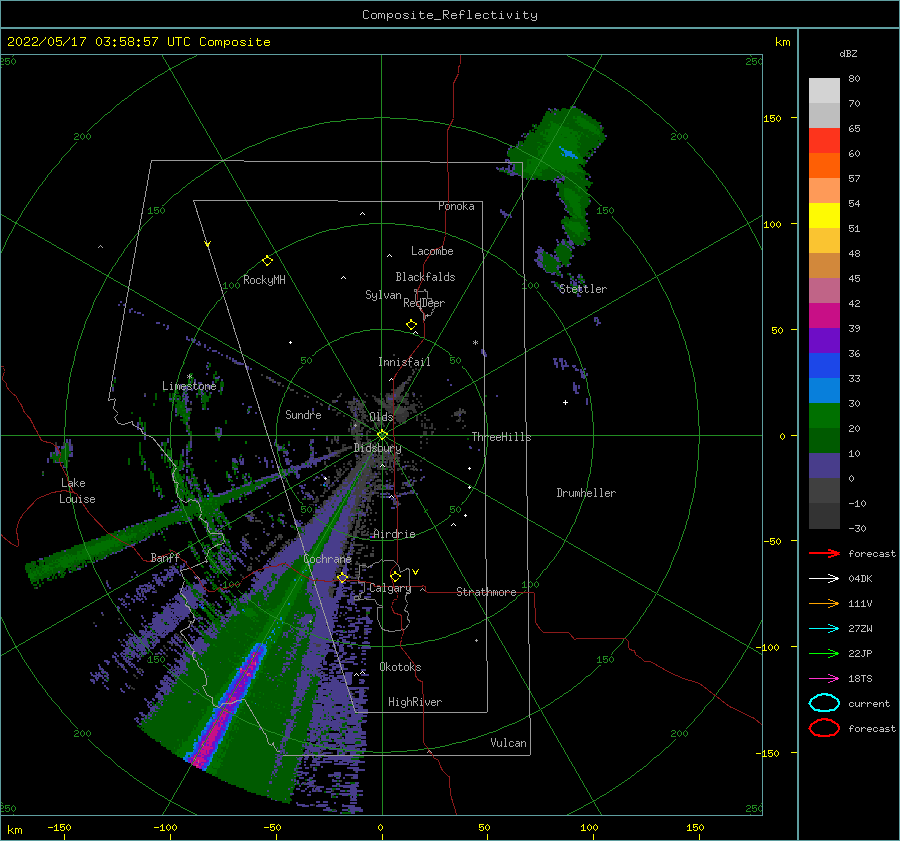Click the Strathmore label
The width and height of the screenshot is (900, 841).
pos(486,592)
